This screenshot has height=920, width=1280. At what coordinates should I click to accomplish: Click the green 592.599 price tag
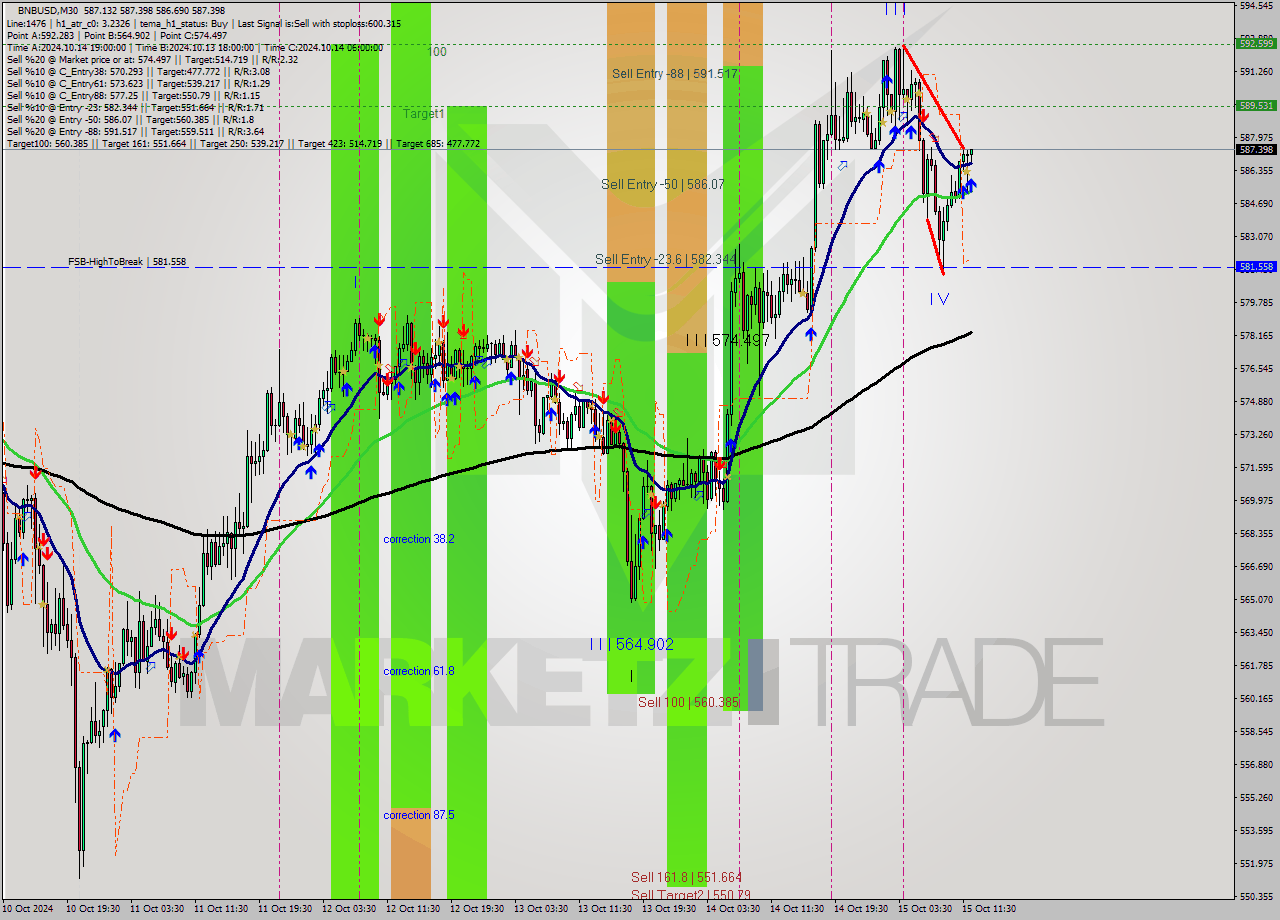[x=1256, y=43]
